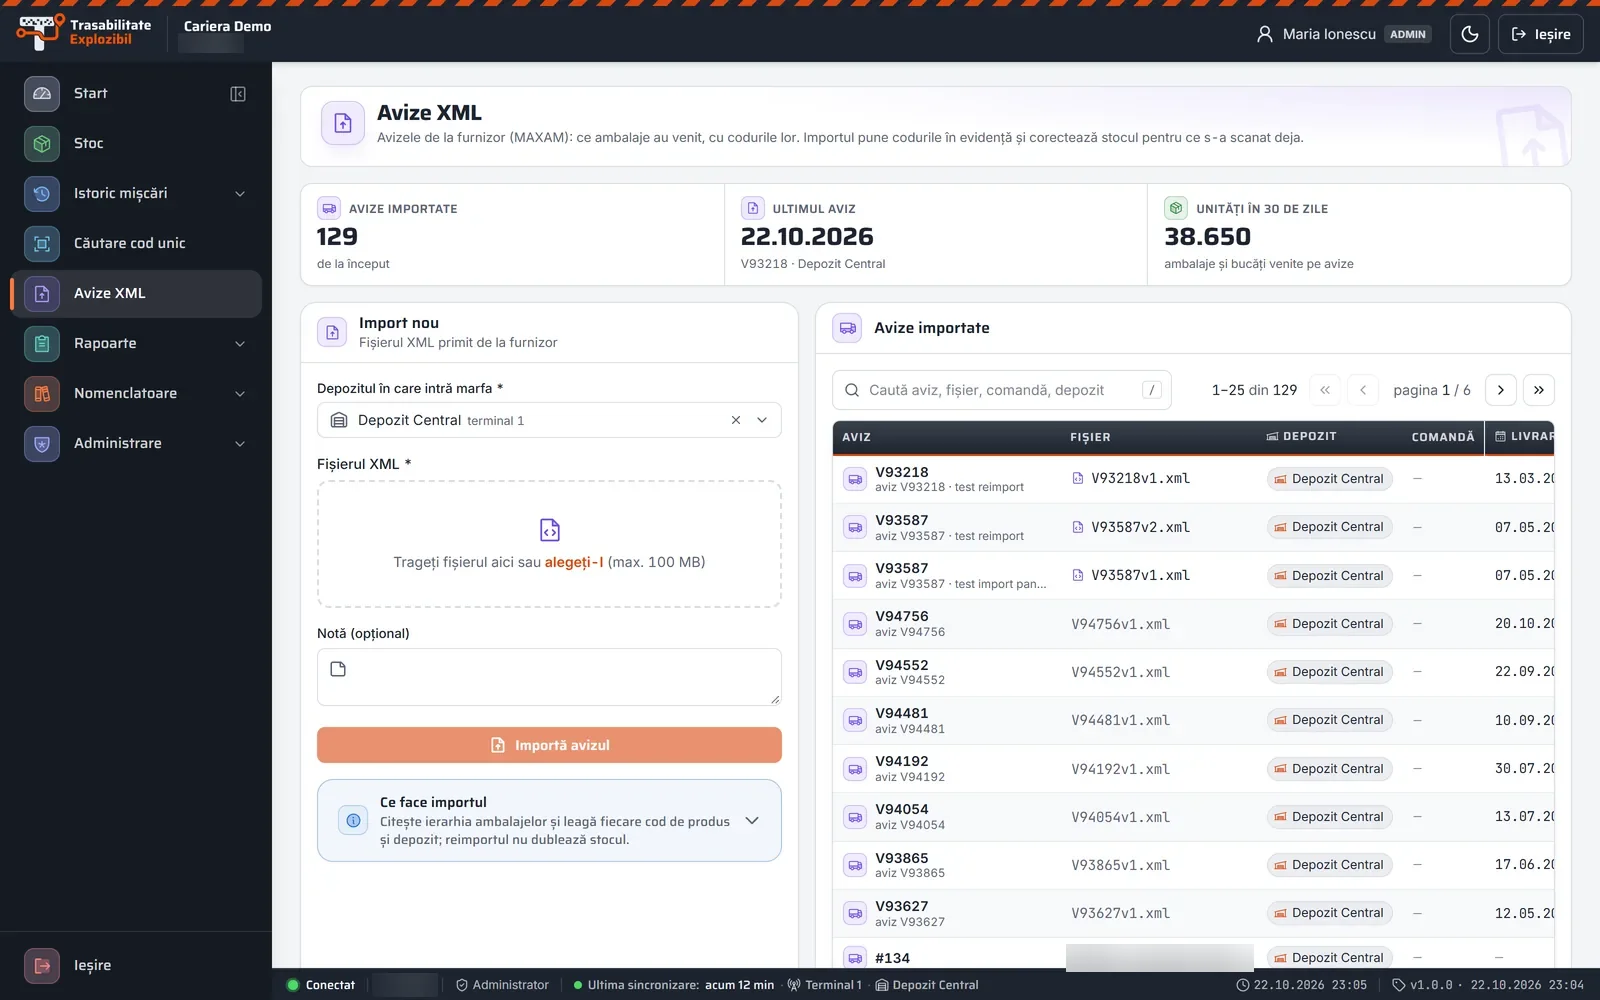The height and width of the screenshot is (1000, 1600).
Task: Clear Depozit Central selection with X
Action: click(x=736, y=420)
